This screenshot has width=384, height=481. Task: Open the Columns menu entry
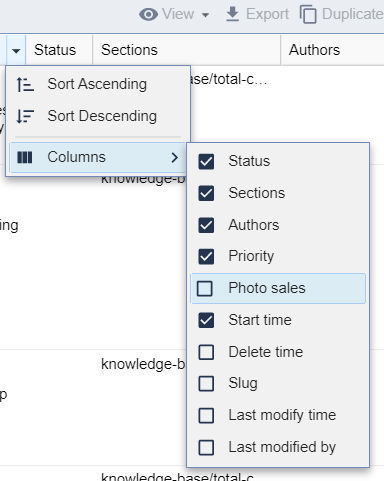tap(98, 157)
